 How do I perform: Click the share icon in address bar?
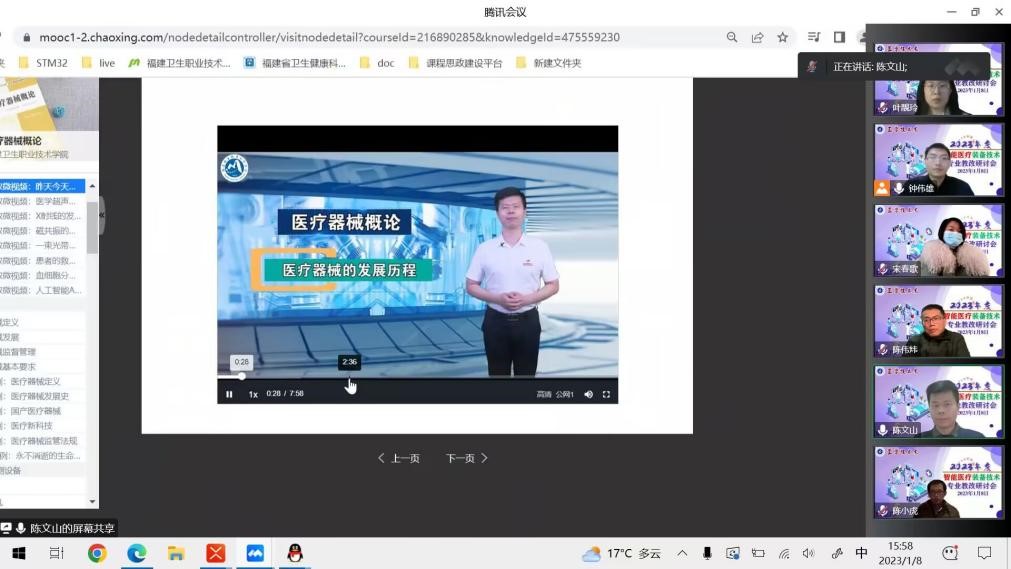click(x=758, y=37)
